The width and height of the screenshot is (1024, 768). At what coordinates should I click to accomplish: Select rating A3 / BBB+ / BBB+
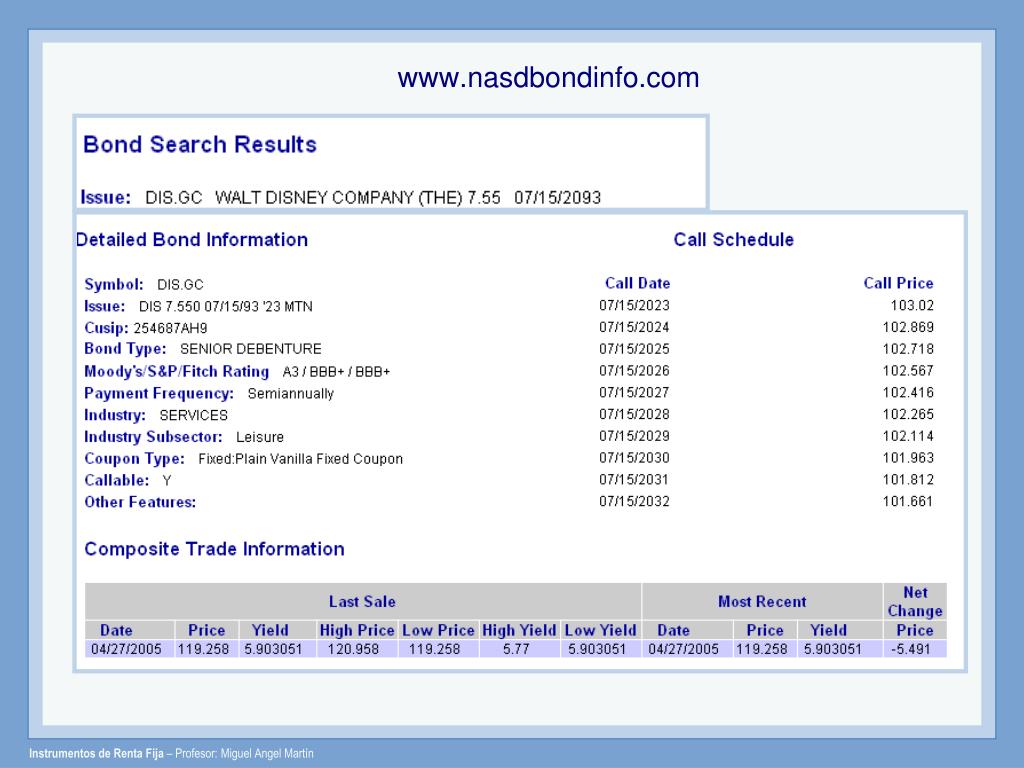pos(336,372)
